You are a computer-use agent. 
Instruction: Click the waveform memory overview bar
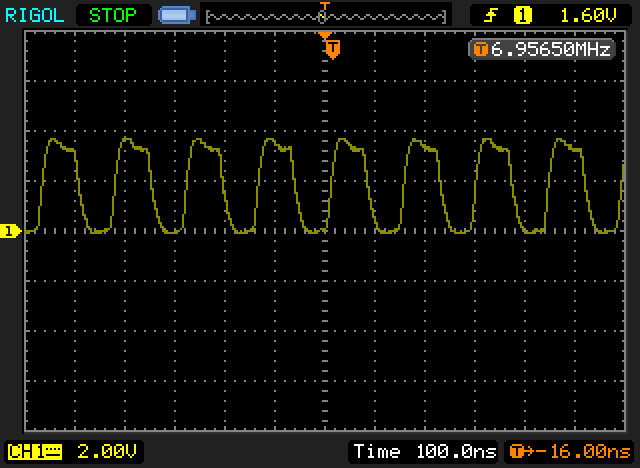point(326,17)
